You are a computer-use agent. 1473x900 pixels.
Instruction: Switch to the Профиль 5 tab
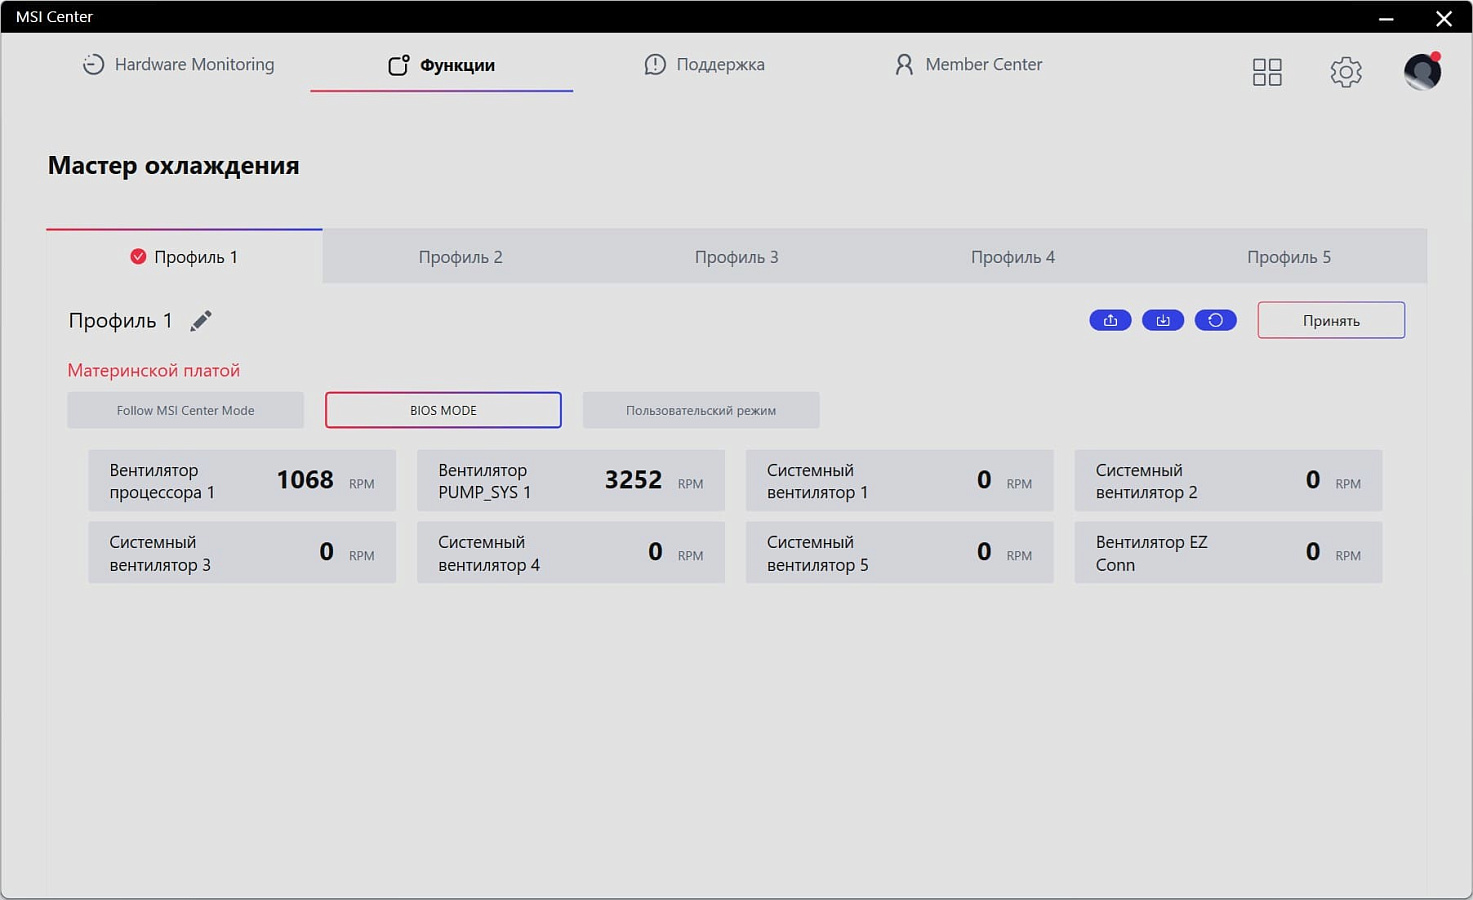pyautogui.click(x=1289, y=257)
